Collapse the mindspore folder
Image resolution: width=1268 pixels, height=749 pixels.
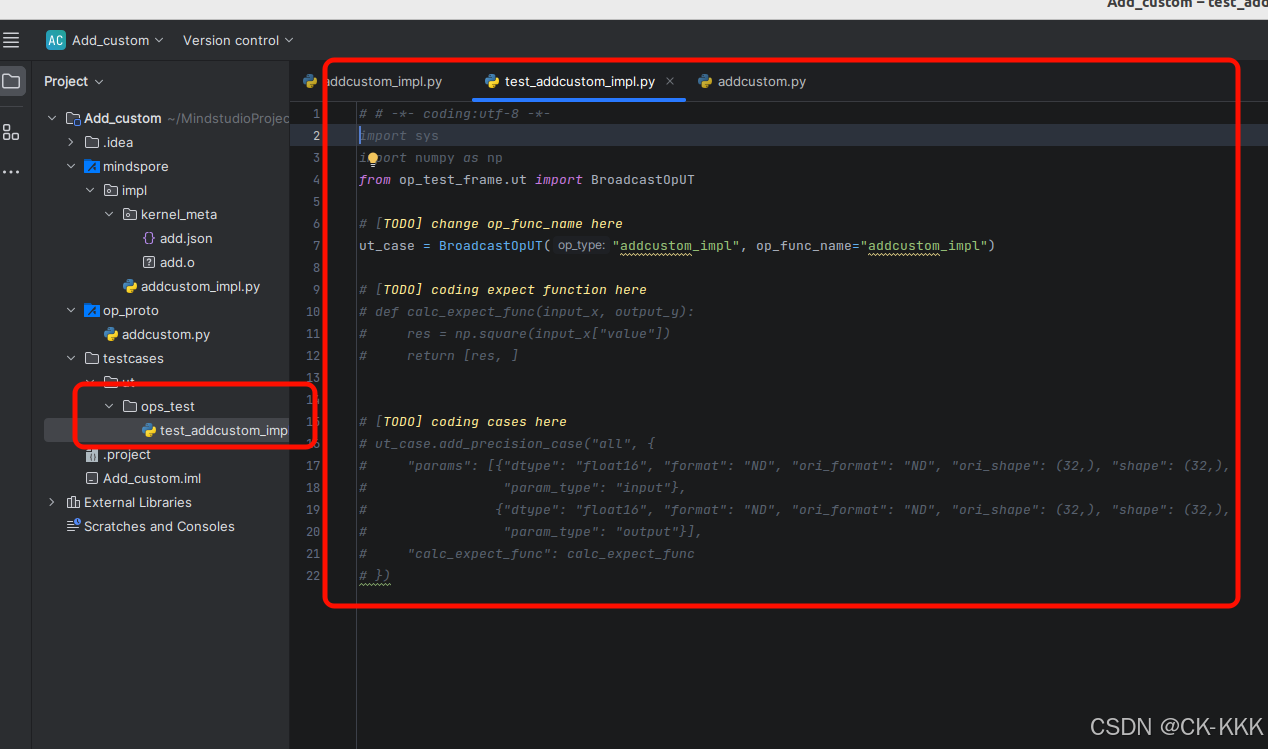[x=71, y=166]
